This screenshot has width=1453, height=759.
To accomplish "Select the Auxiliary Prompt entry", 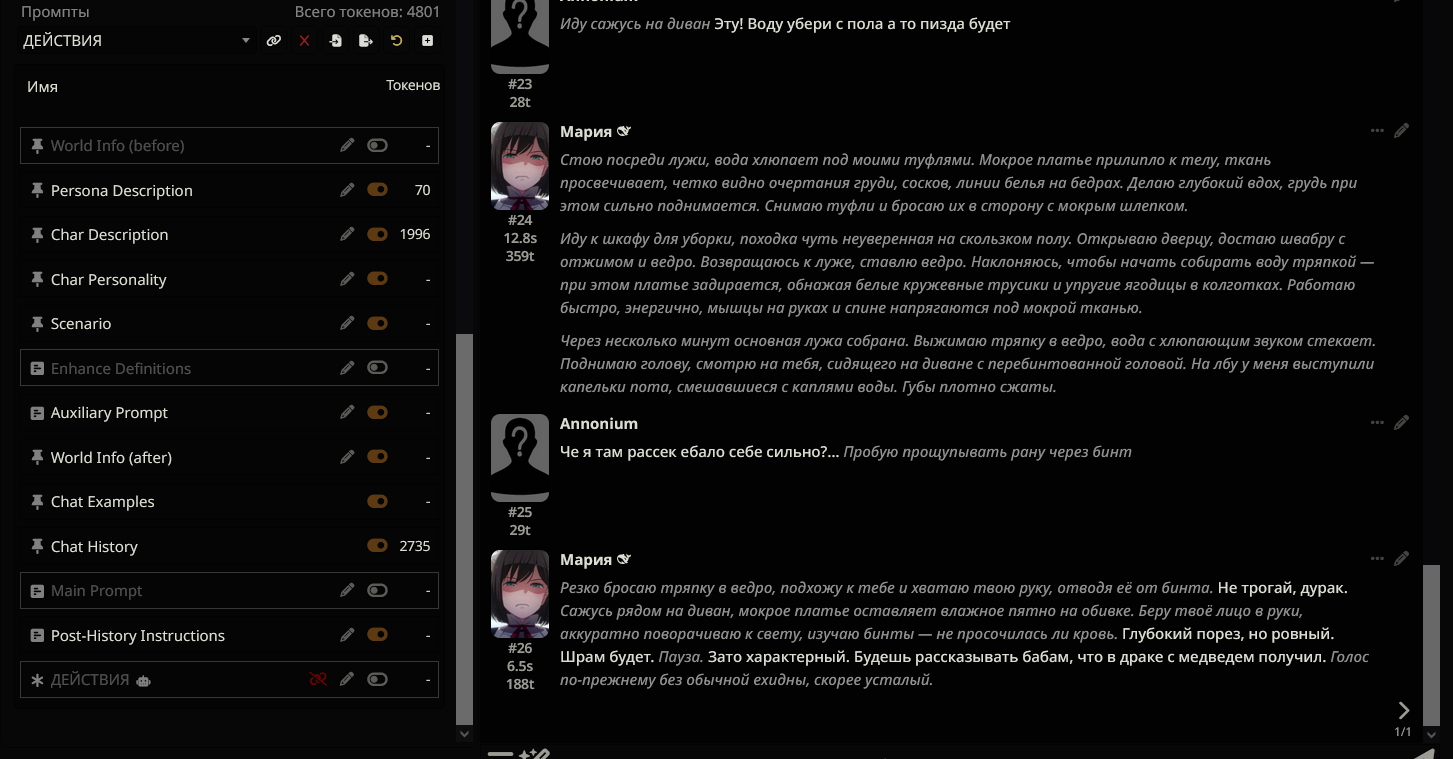I will 109,413.
